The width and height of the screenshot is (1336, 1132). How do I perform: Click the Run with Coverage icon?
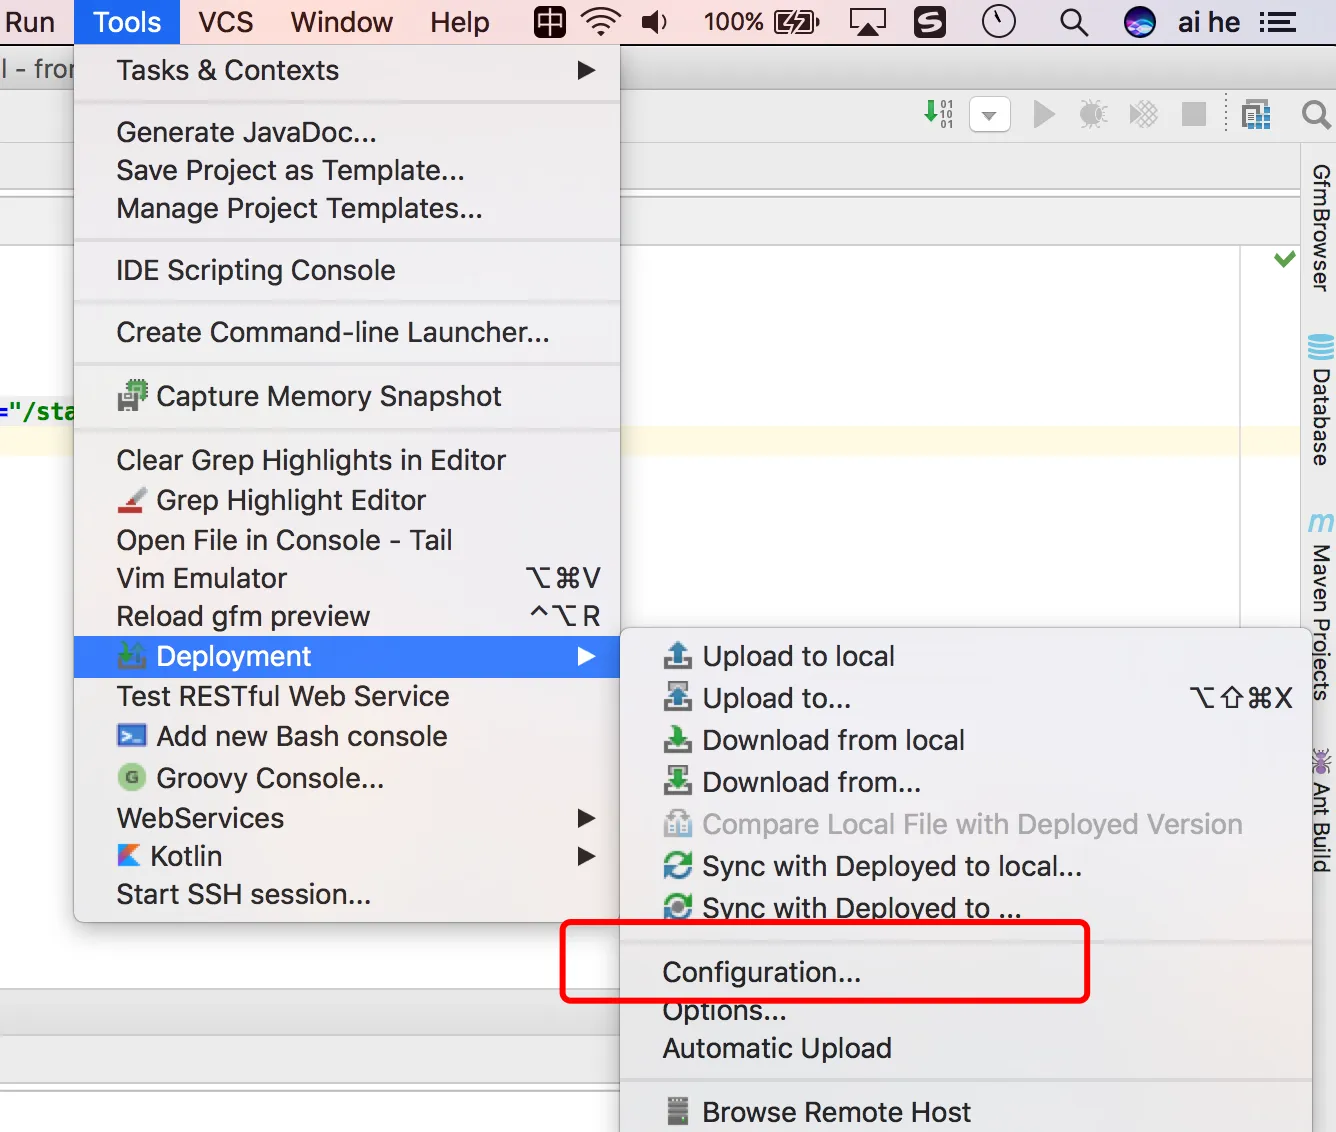click(x=1143, y=115)
